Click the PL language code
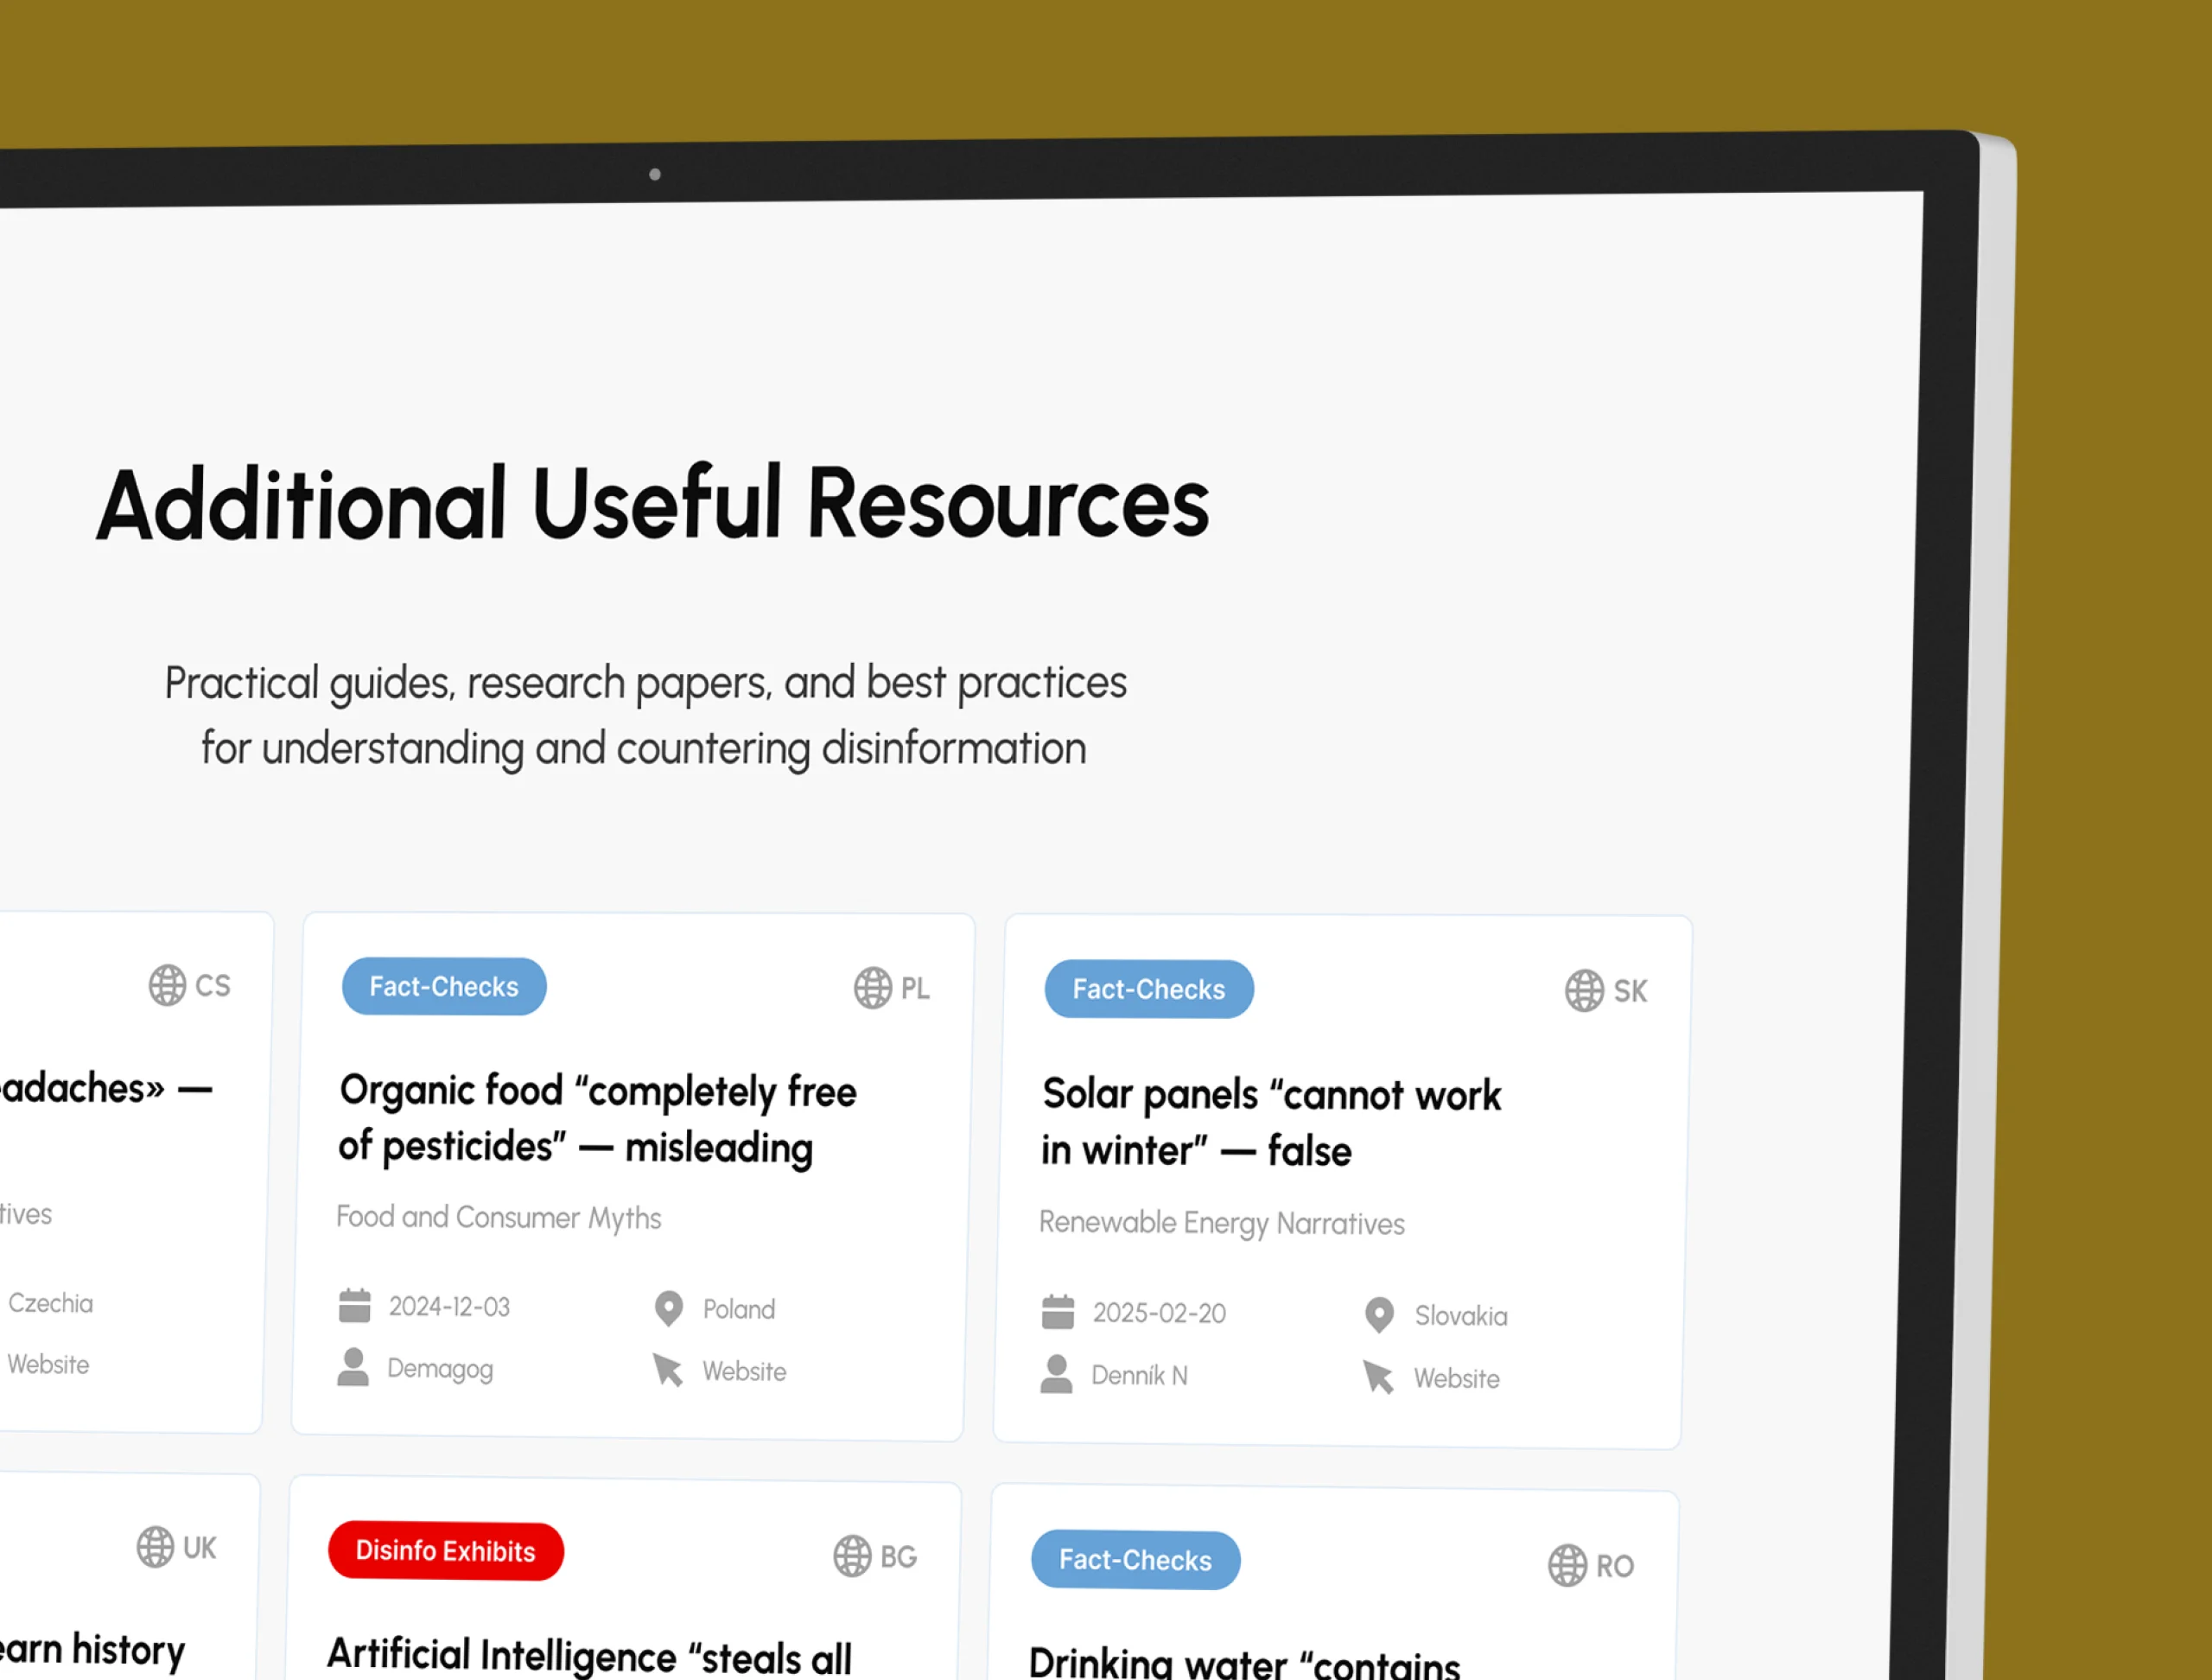Screen dimensions: 2212x1680 [x=915, y=989]
